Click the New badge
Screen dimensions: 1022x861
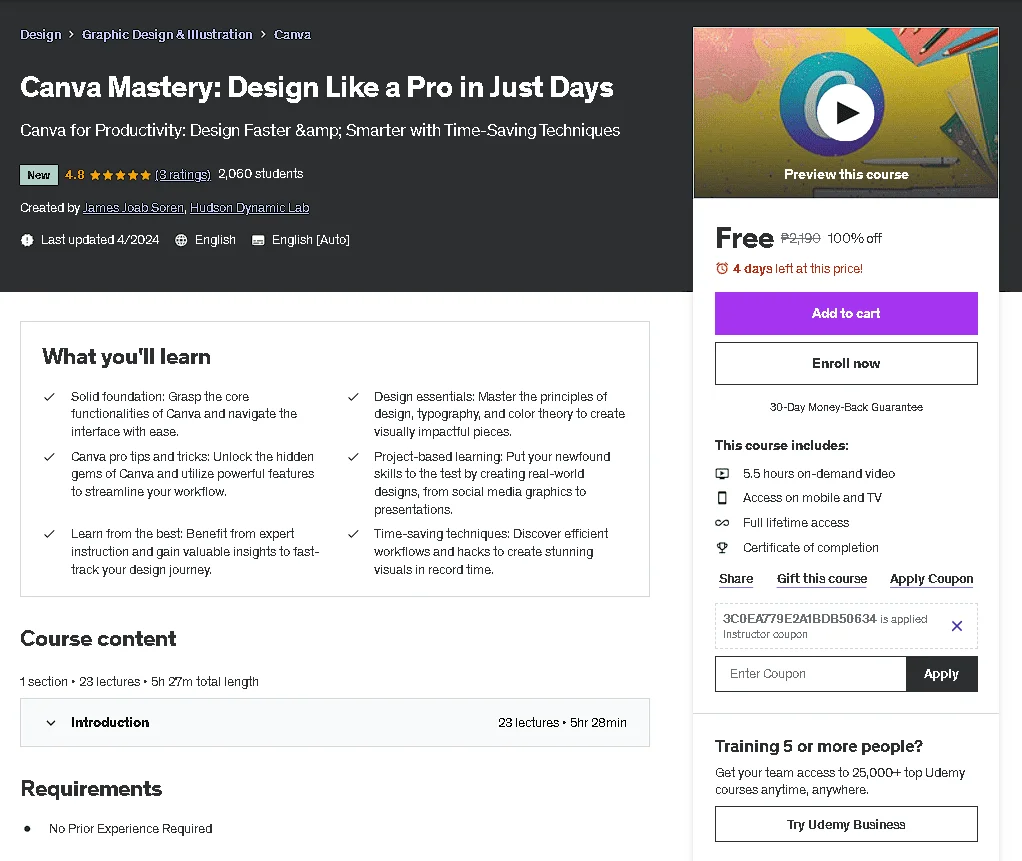point(39,175)
